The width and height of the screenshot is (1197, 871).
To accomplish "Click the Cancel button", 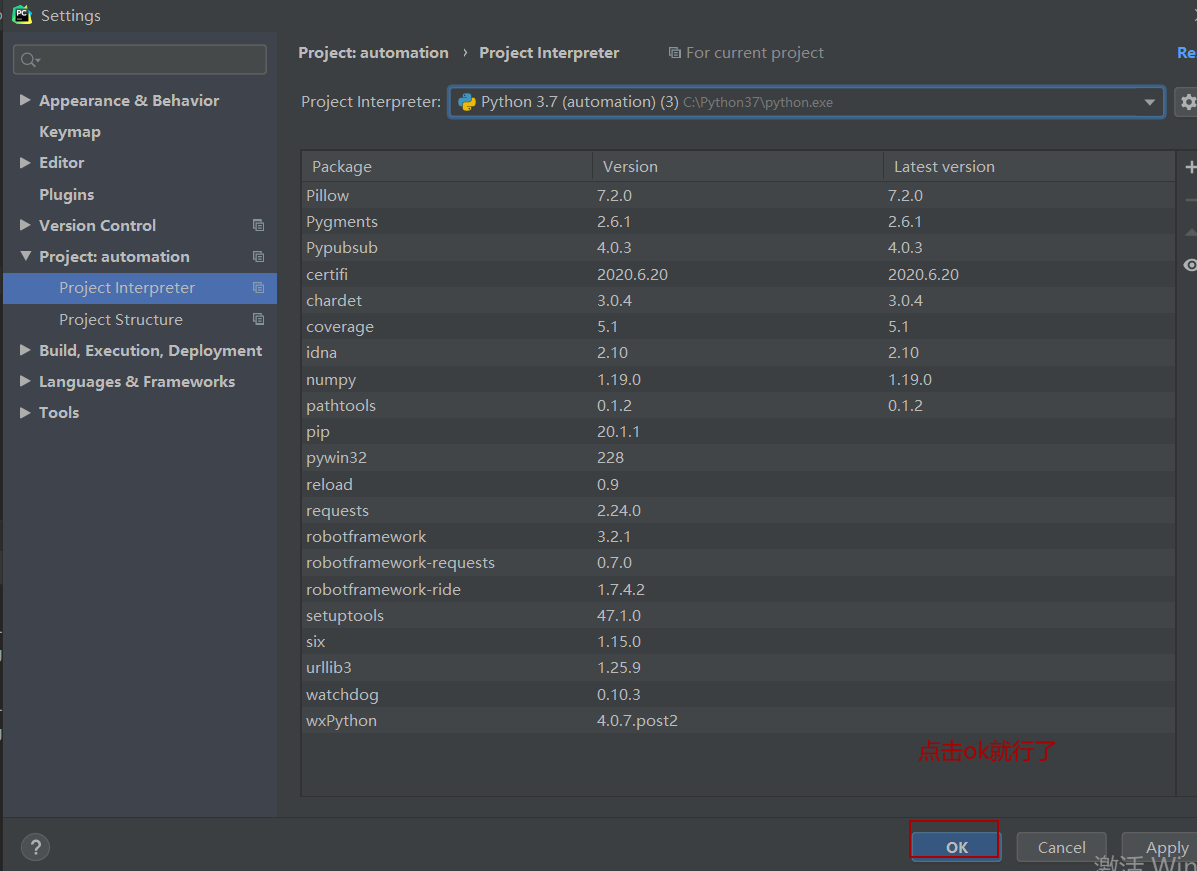I will click(x=1061, y=846).
